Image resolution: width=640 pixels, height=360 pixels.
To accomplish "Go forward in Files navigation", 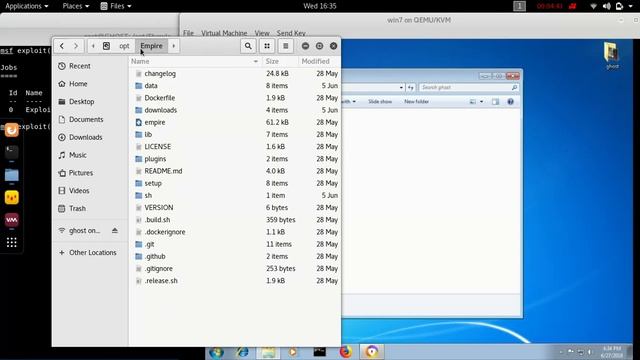I will coord(76,46).
